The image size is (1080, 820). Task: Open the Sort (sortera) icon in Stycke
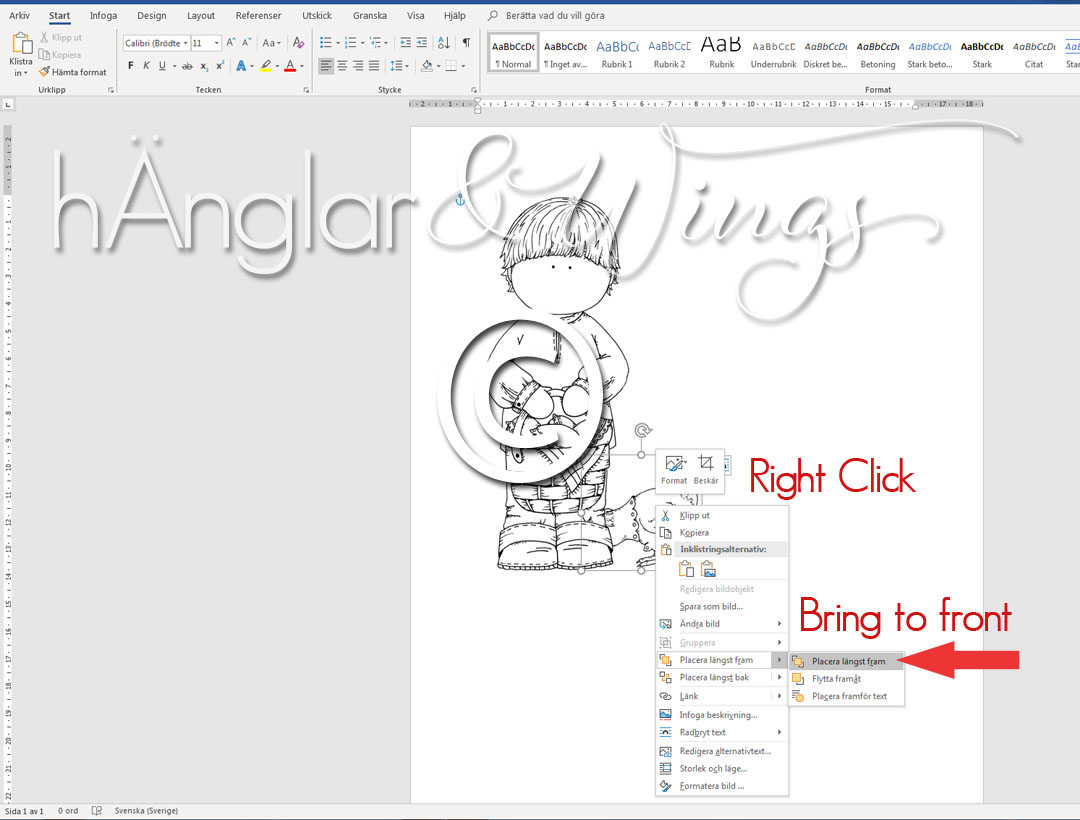[443, 43]
